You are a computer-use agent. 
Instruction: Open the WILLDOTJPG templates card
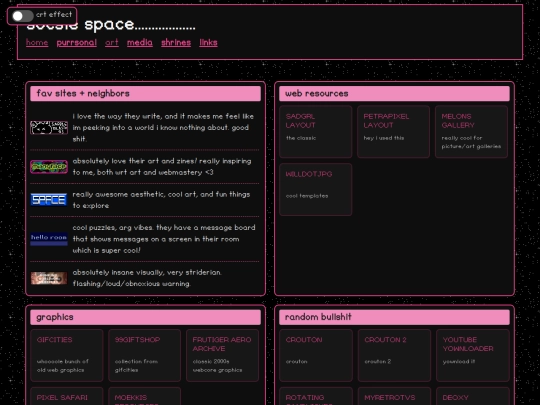(316, 190)
